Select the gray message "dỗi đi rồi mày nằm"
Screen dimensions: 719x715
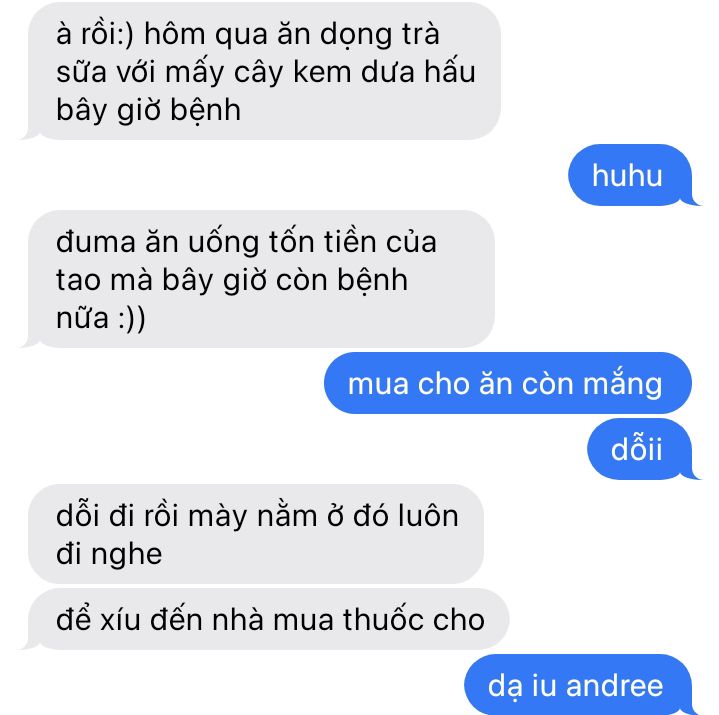coord(256,534)
